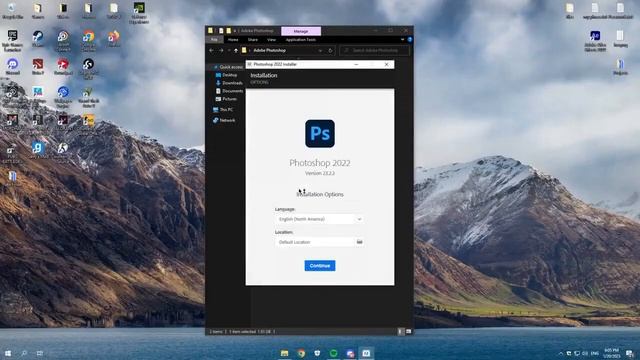Select Documents in navigation pane
Viewport: 640px width, 360px height.
pyautogui.click(x=229, y=91)
